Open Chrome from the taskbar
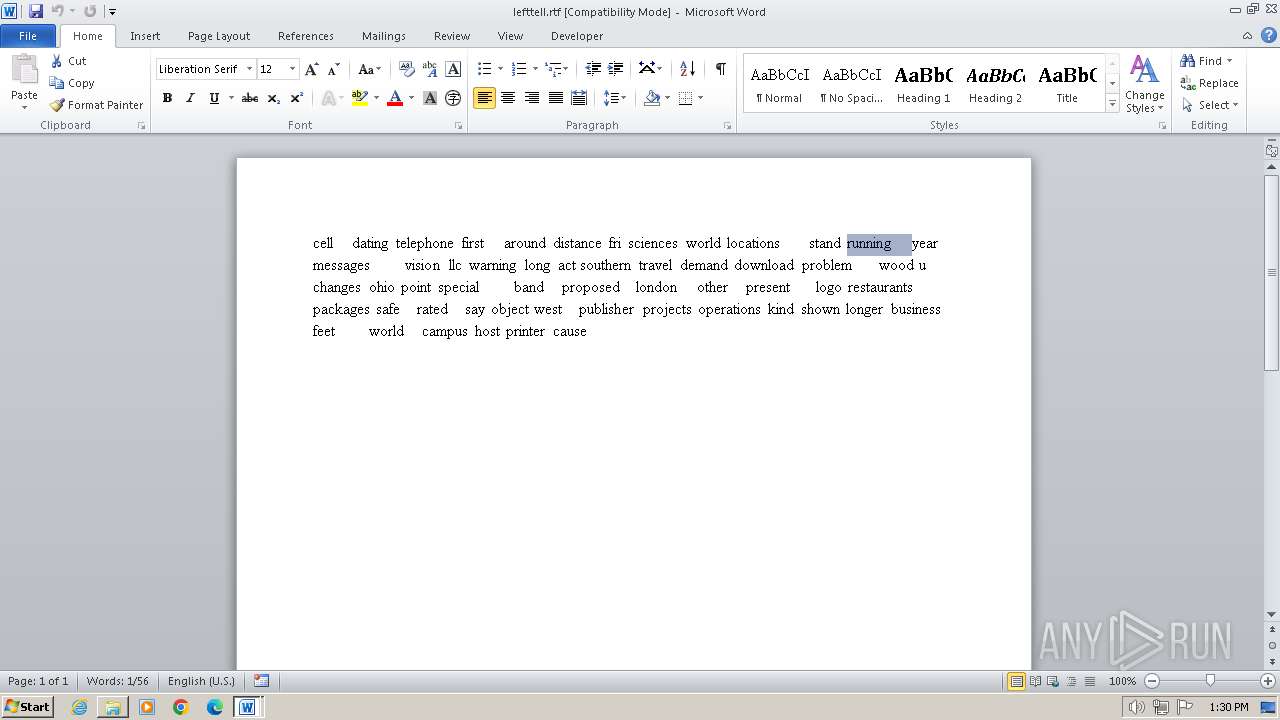 pyautogui.click(x=180, y=707)
